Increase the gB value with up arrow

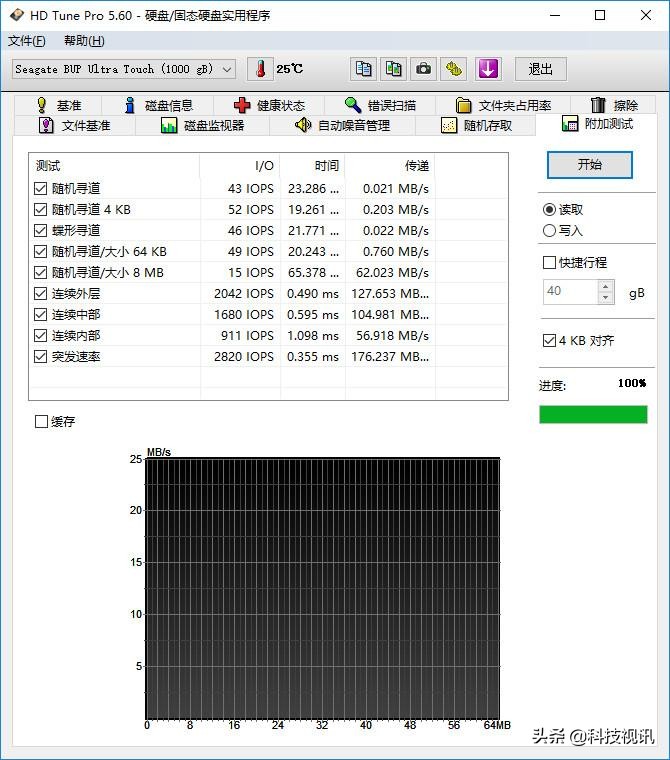605,286
